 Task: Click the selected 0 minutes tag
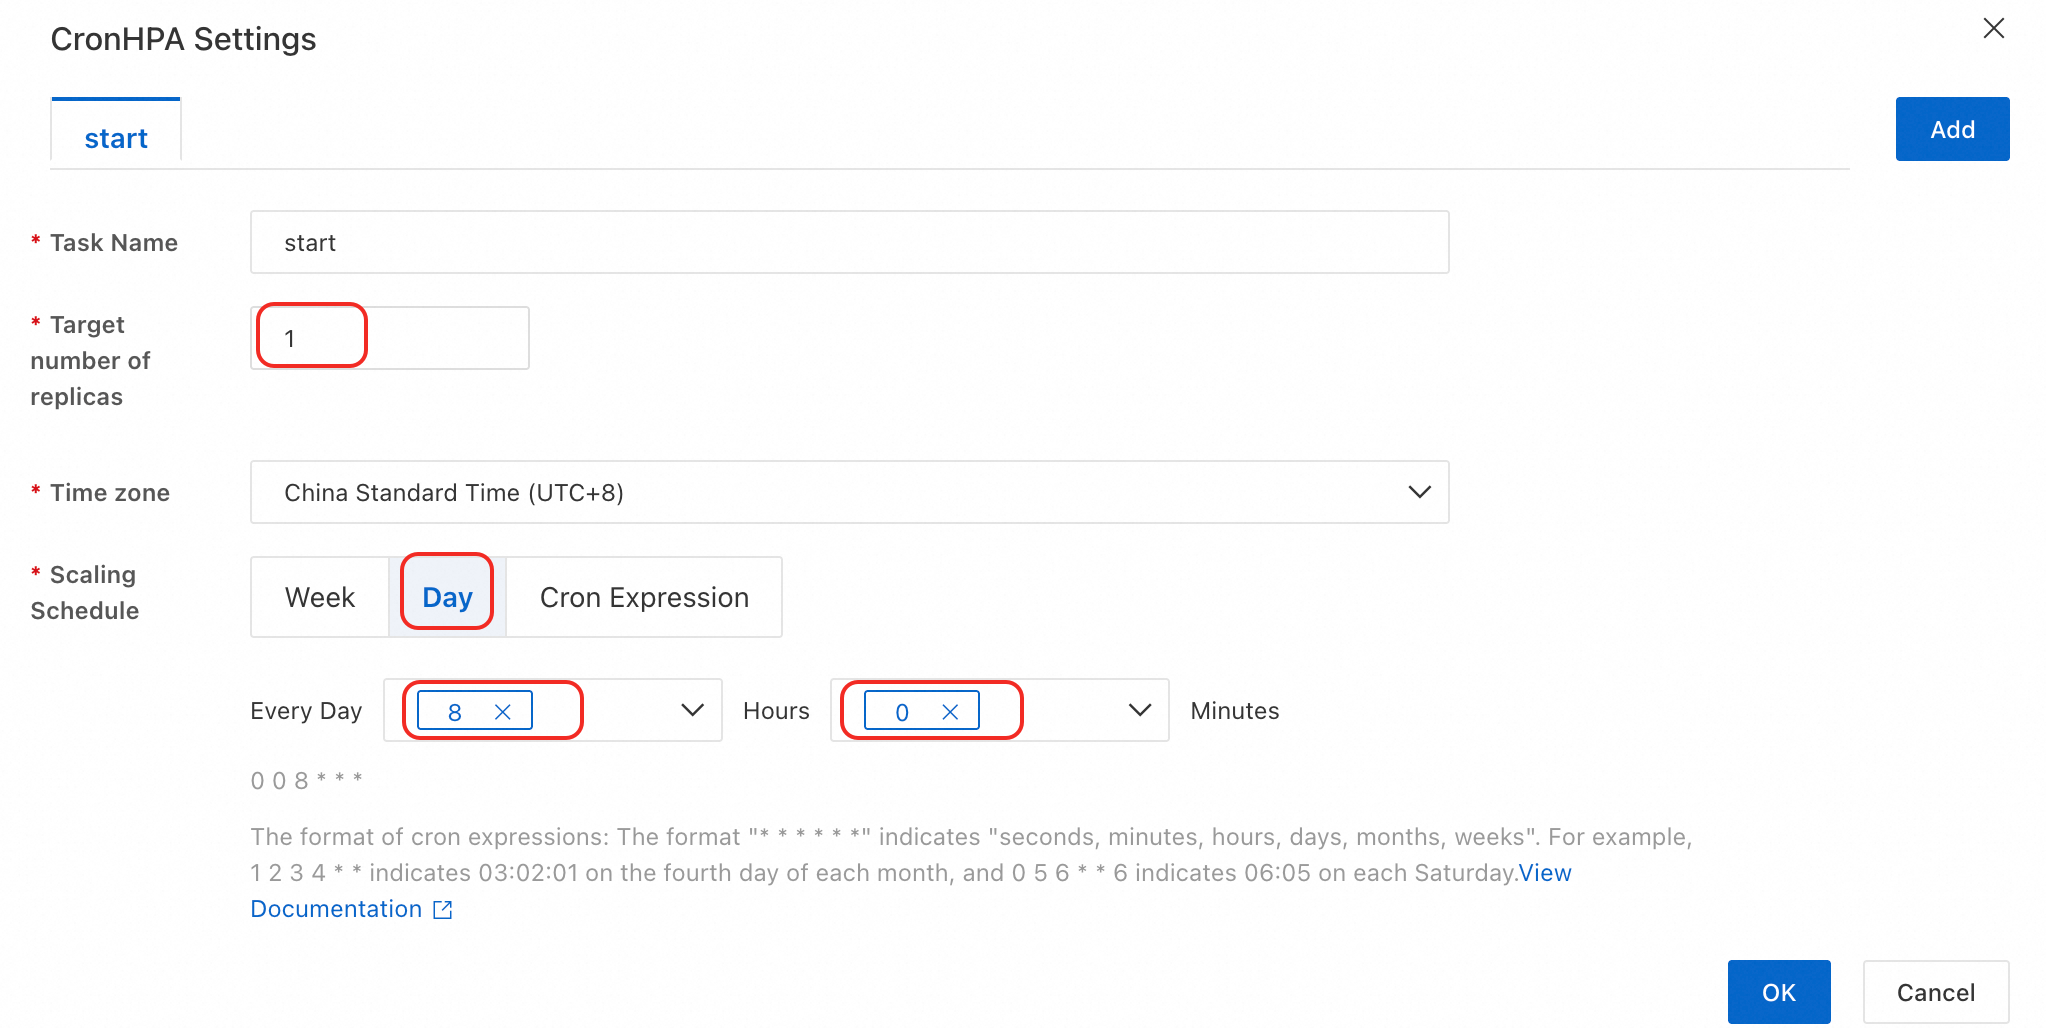[902, 712]
